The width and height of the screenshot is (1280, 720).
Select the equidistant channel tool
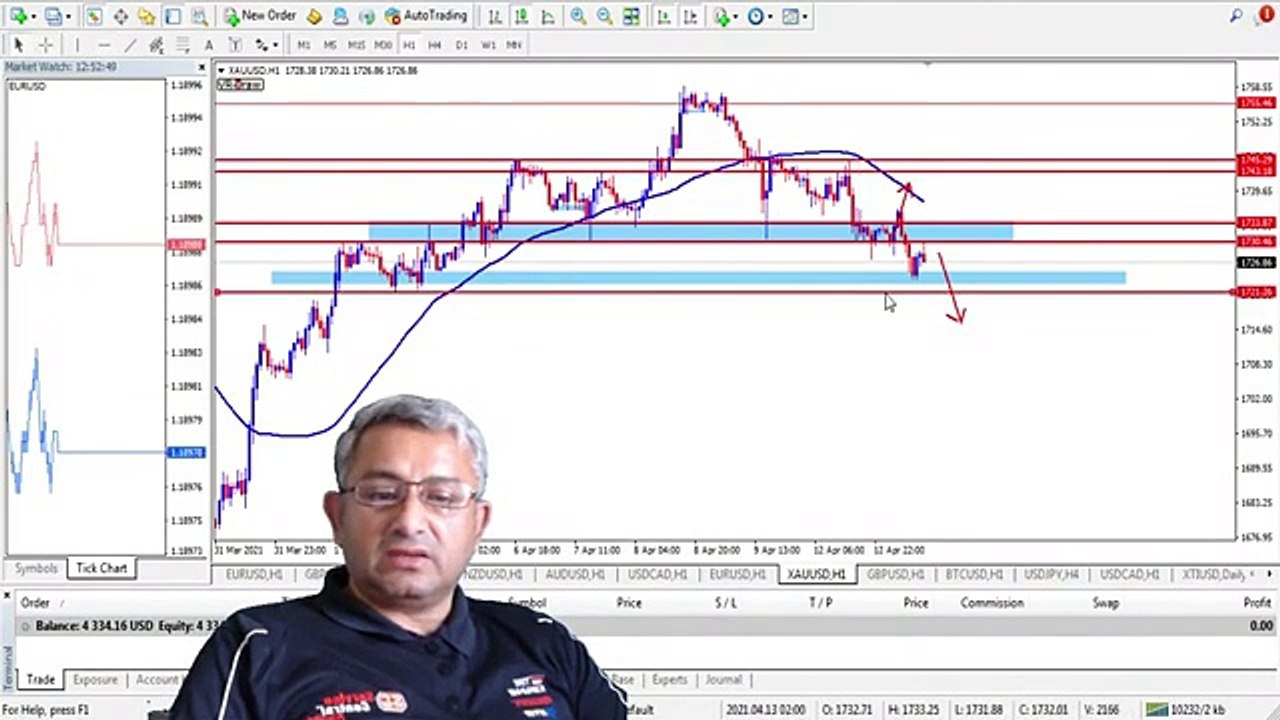click(156, 45)
